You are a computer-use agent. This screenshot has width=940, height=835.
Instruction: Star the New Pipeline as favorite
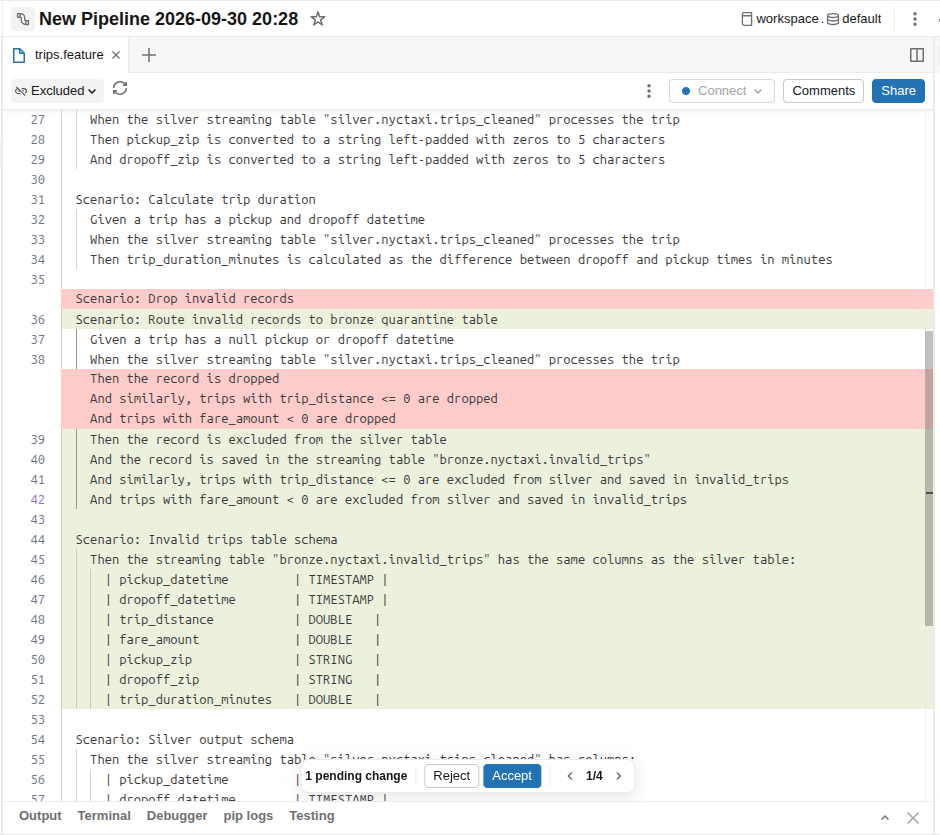[x=318, y=19]
